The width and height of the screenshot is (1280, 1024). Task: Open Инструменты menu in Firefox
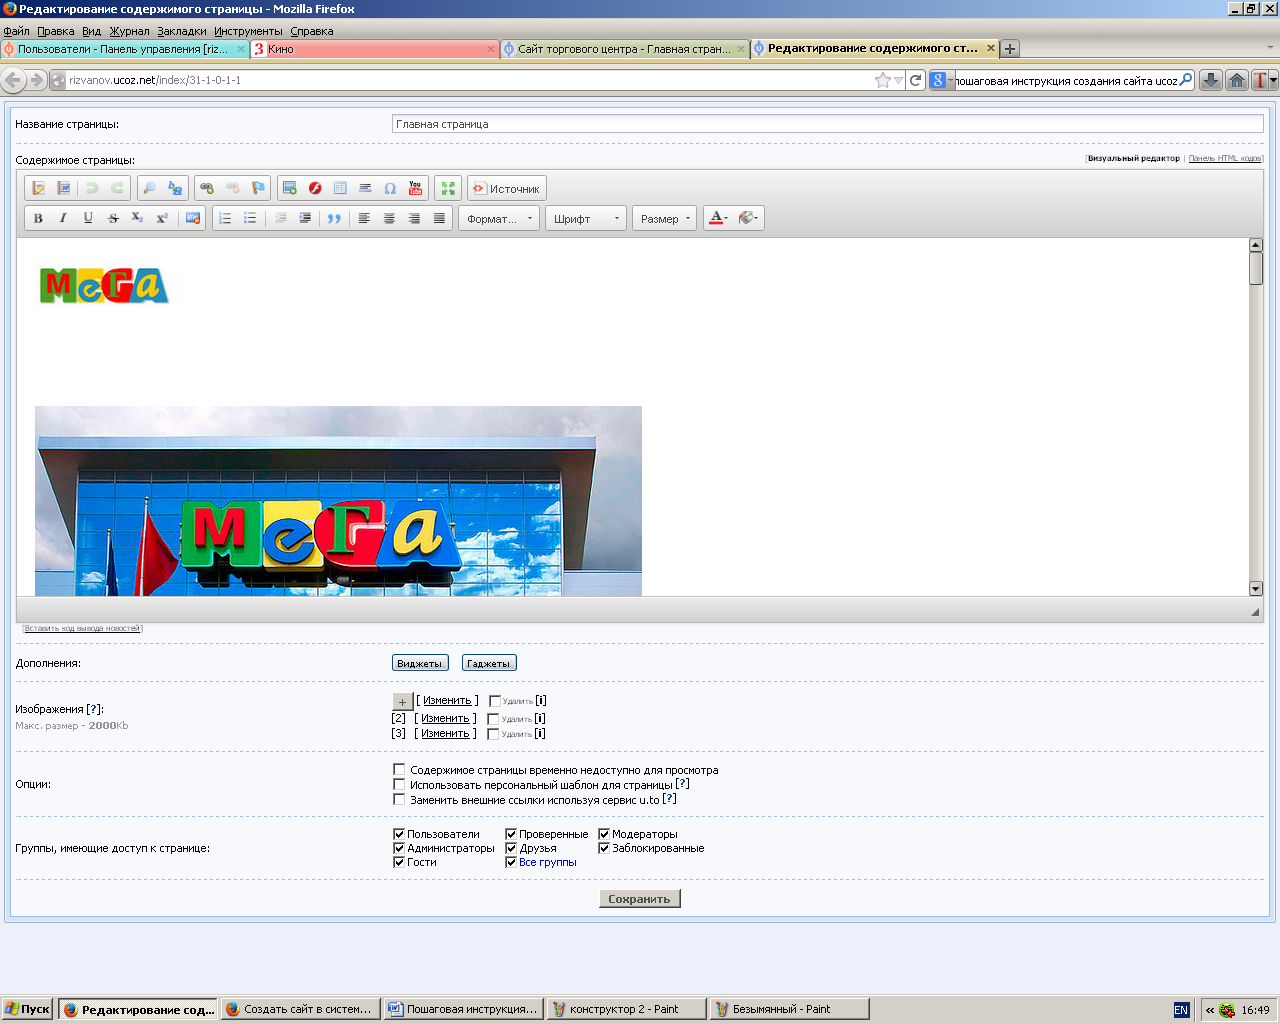coord(248,31)
